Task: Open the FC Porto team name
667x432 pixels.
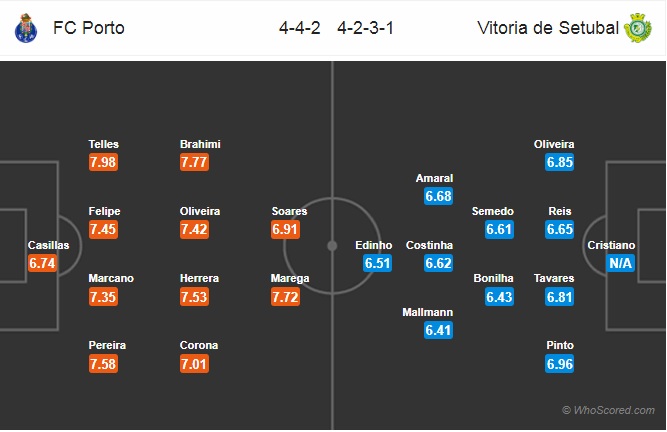Action: [89, 28]
